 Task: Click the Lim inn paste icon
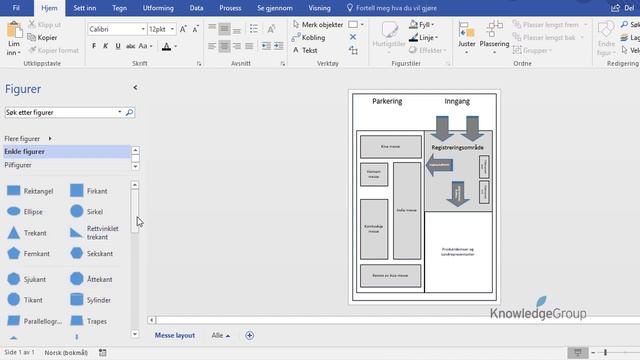[14, 29]
